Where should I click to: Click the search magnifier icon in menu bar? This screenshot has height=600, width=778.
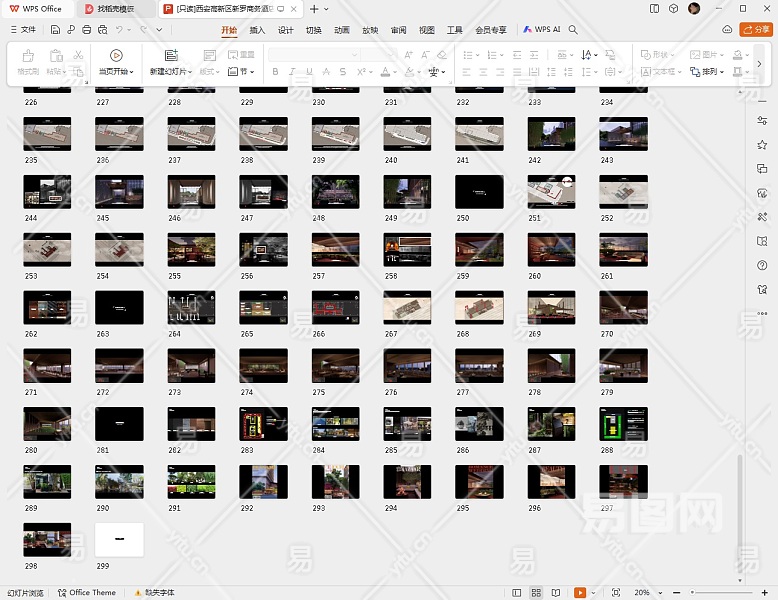pos(573,30)
